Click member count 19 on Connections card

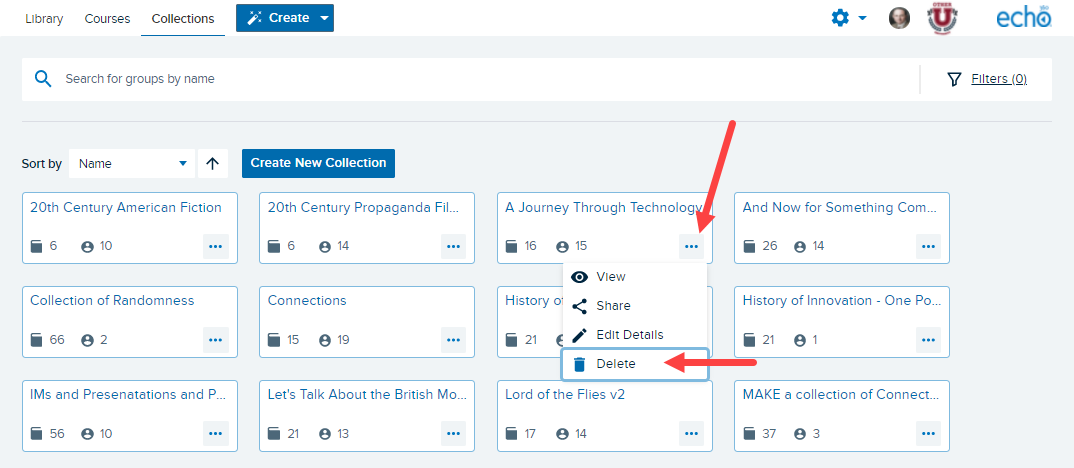point(343,340)
